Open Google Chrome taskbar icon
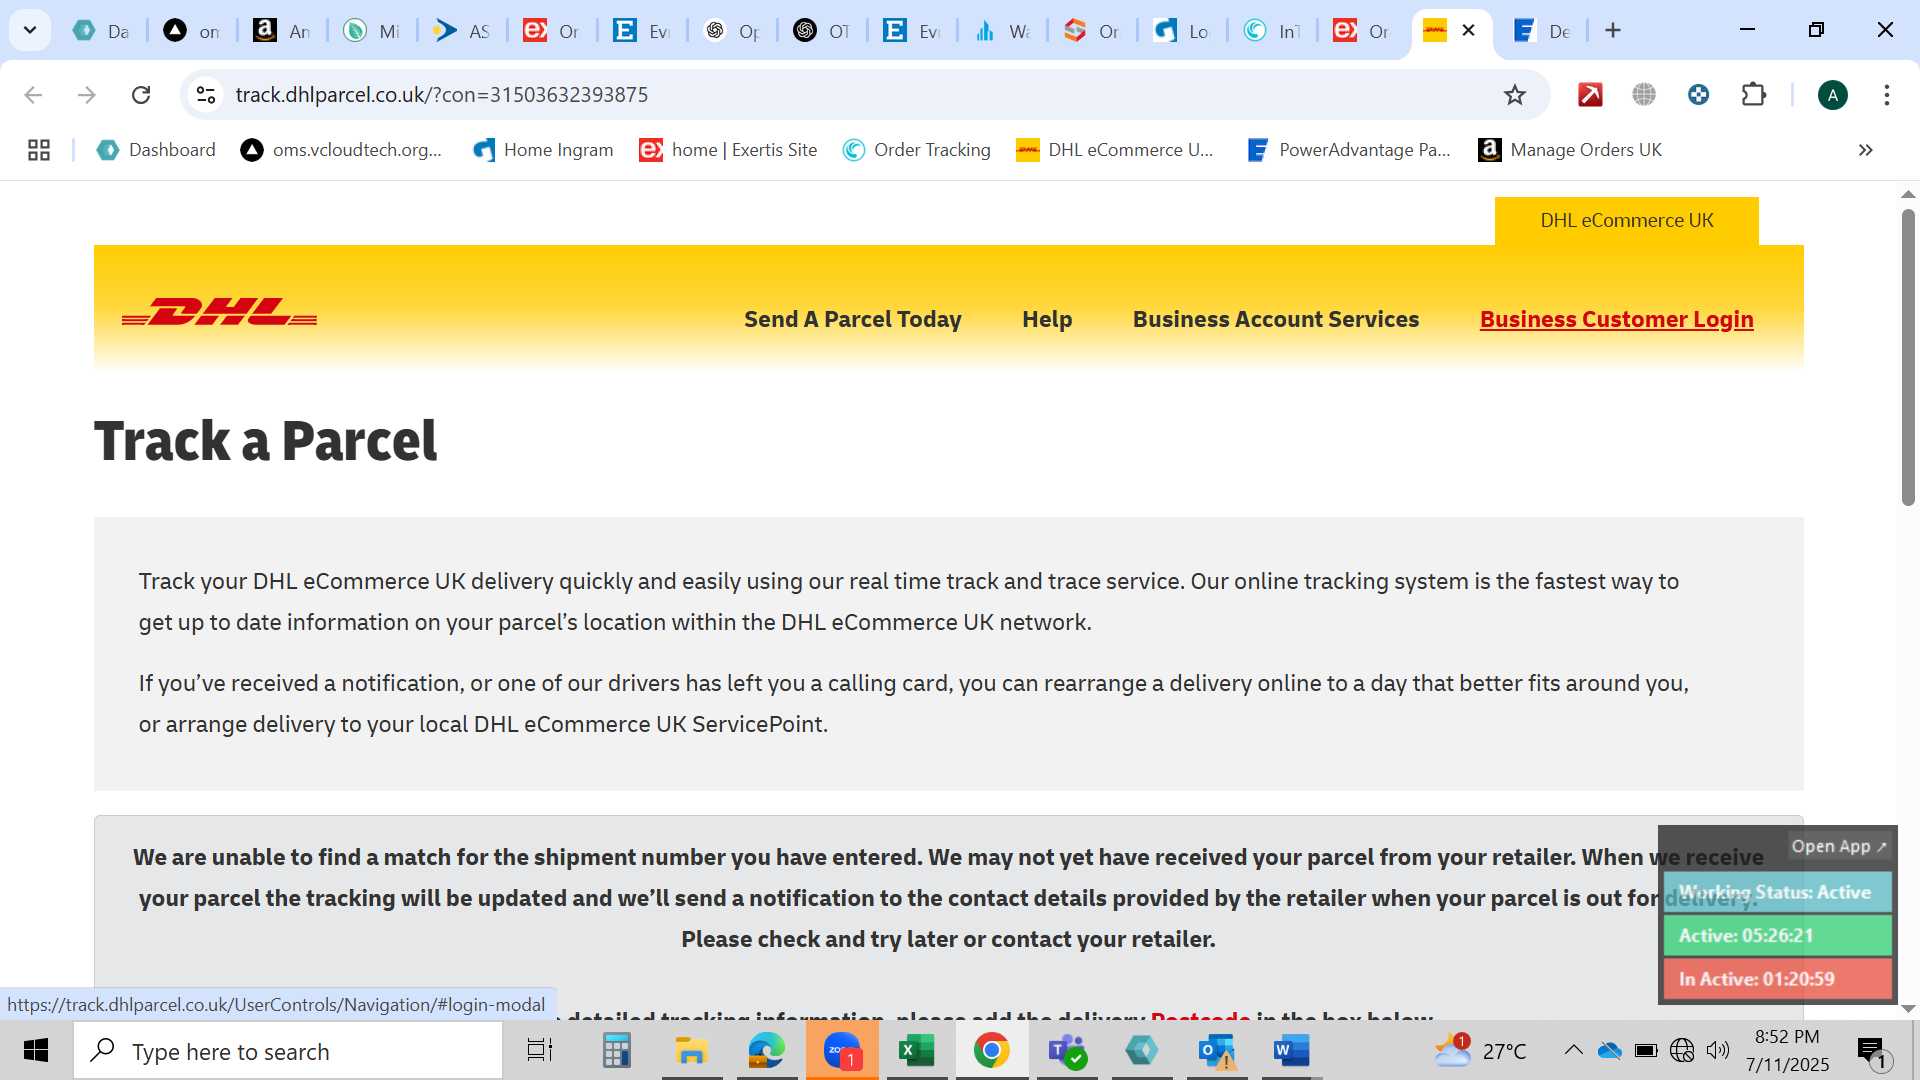The height and width of the screenshot is (1080, 1920). (991, 1051)
